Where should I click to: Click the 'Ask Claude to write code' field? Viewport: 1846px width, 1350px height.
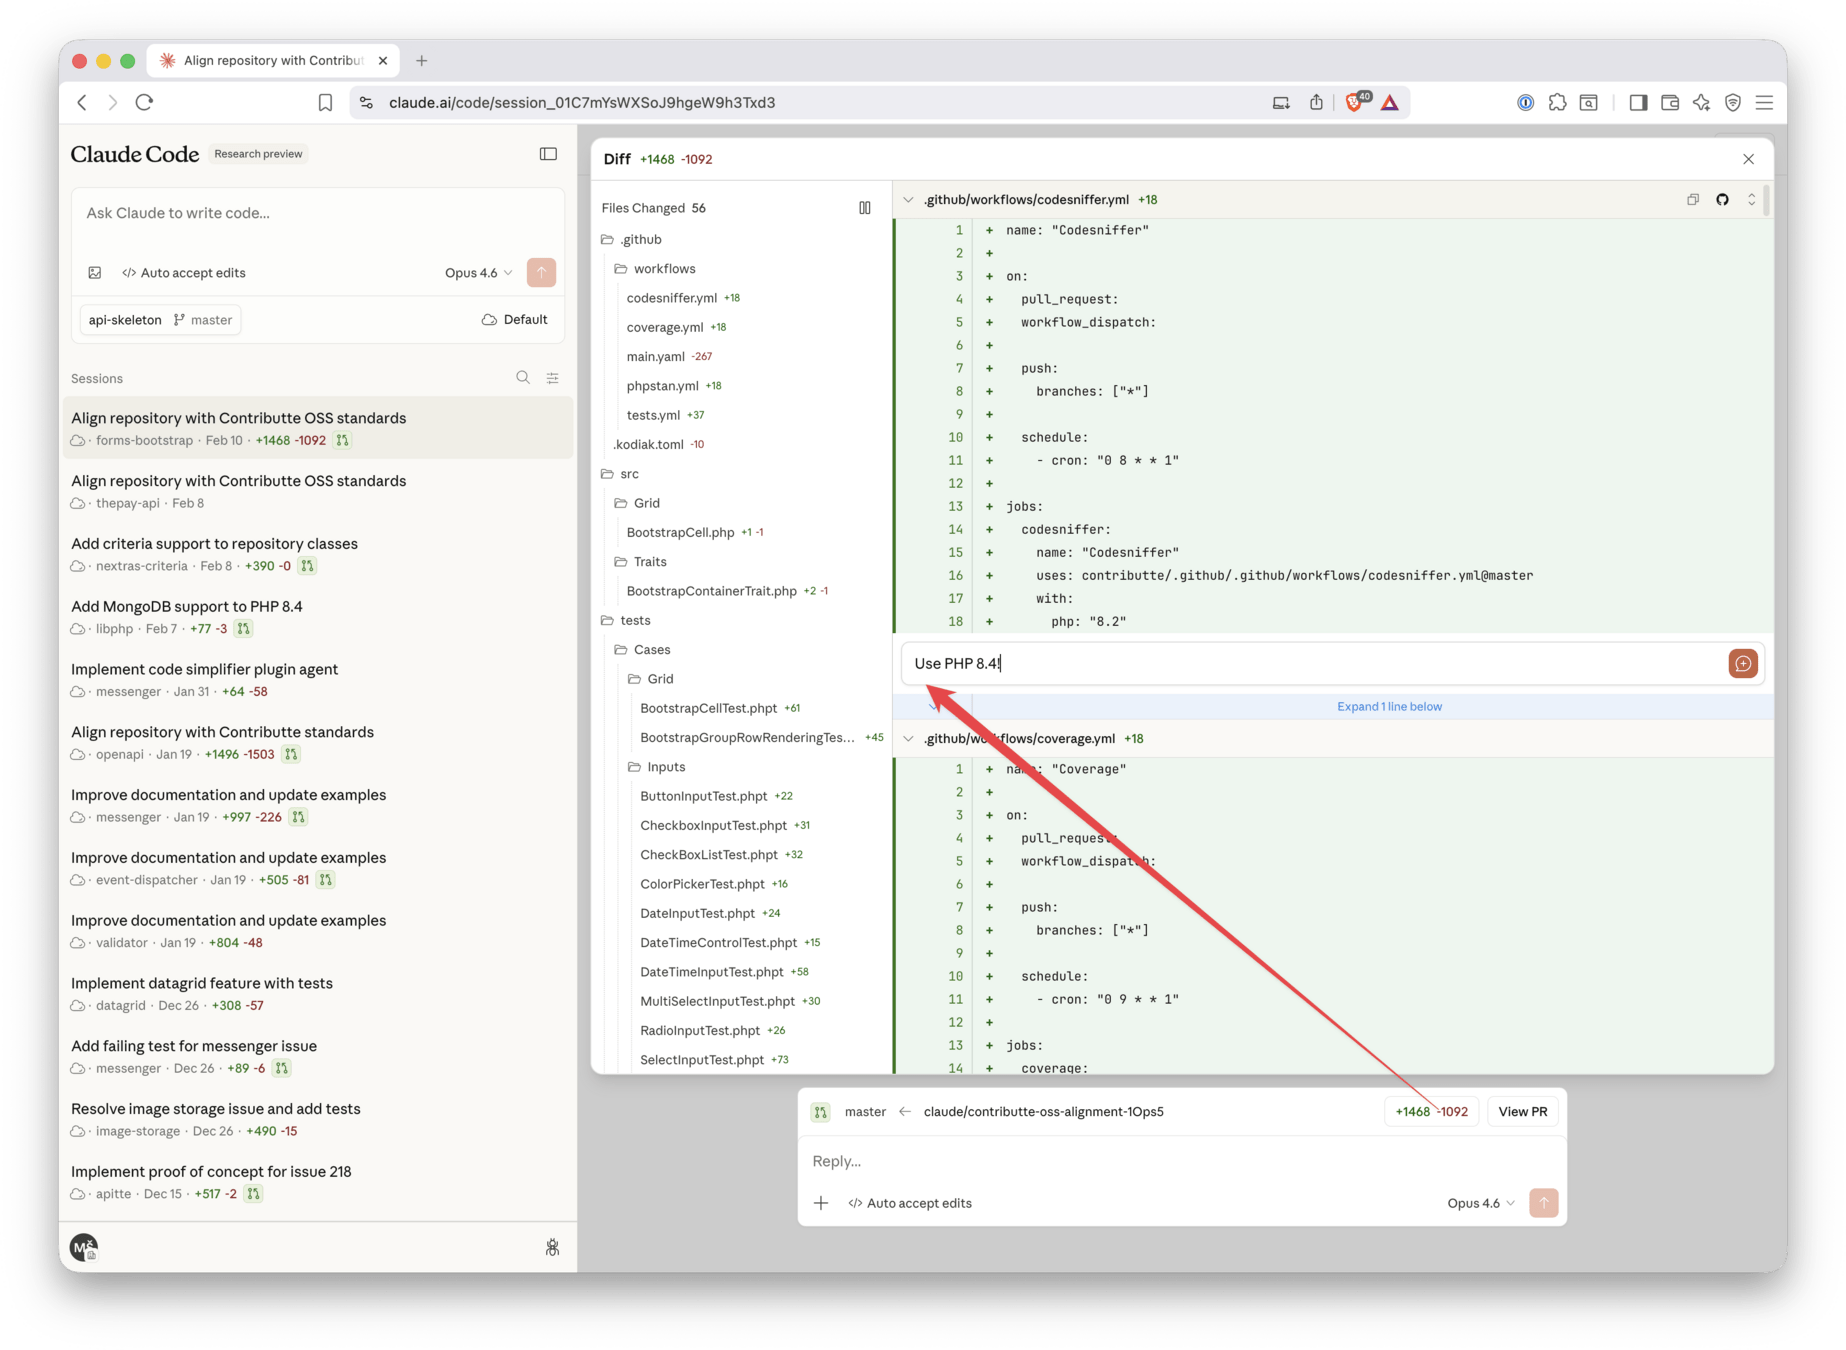(318, 214)
